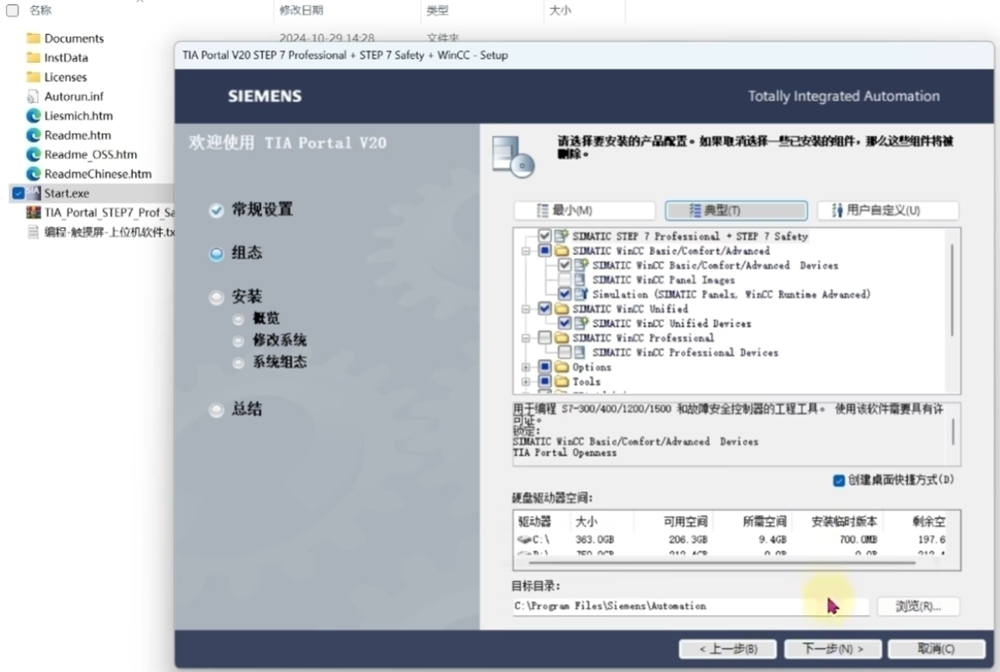
Task: Uncheck the SIMATIC WinCC Unified Devices checkbox
Action: pos(564,323)
